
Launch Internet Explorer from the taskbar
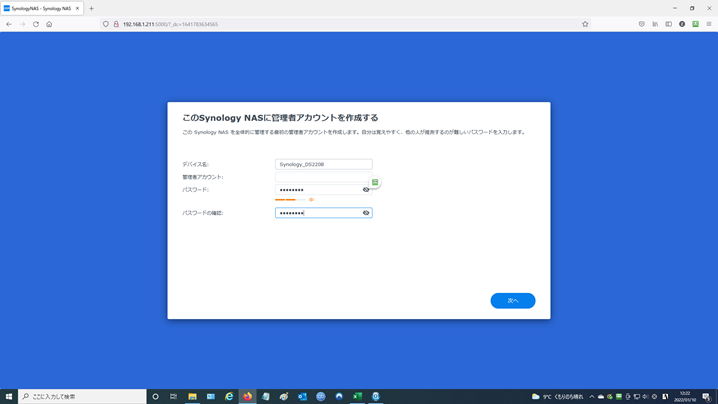[x=229, y=396]
